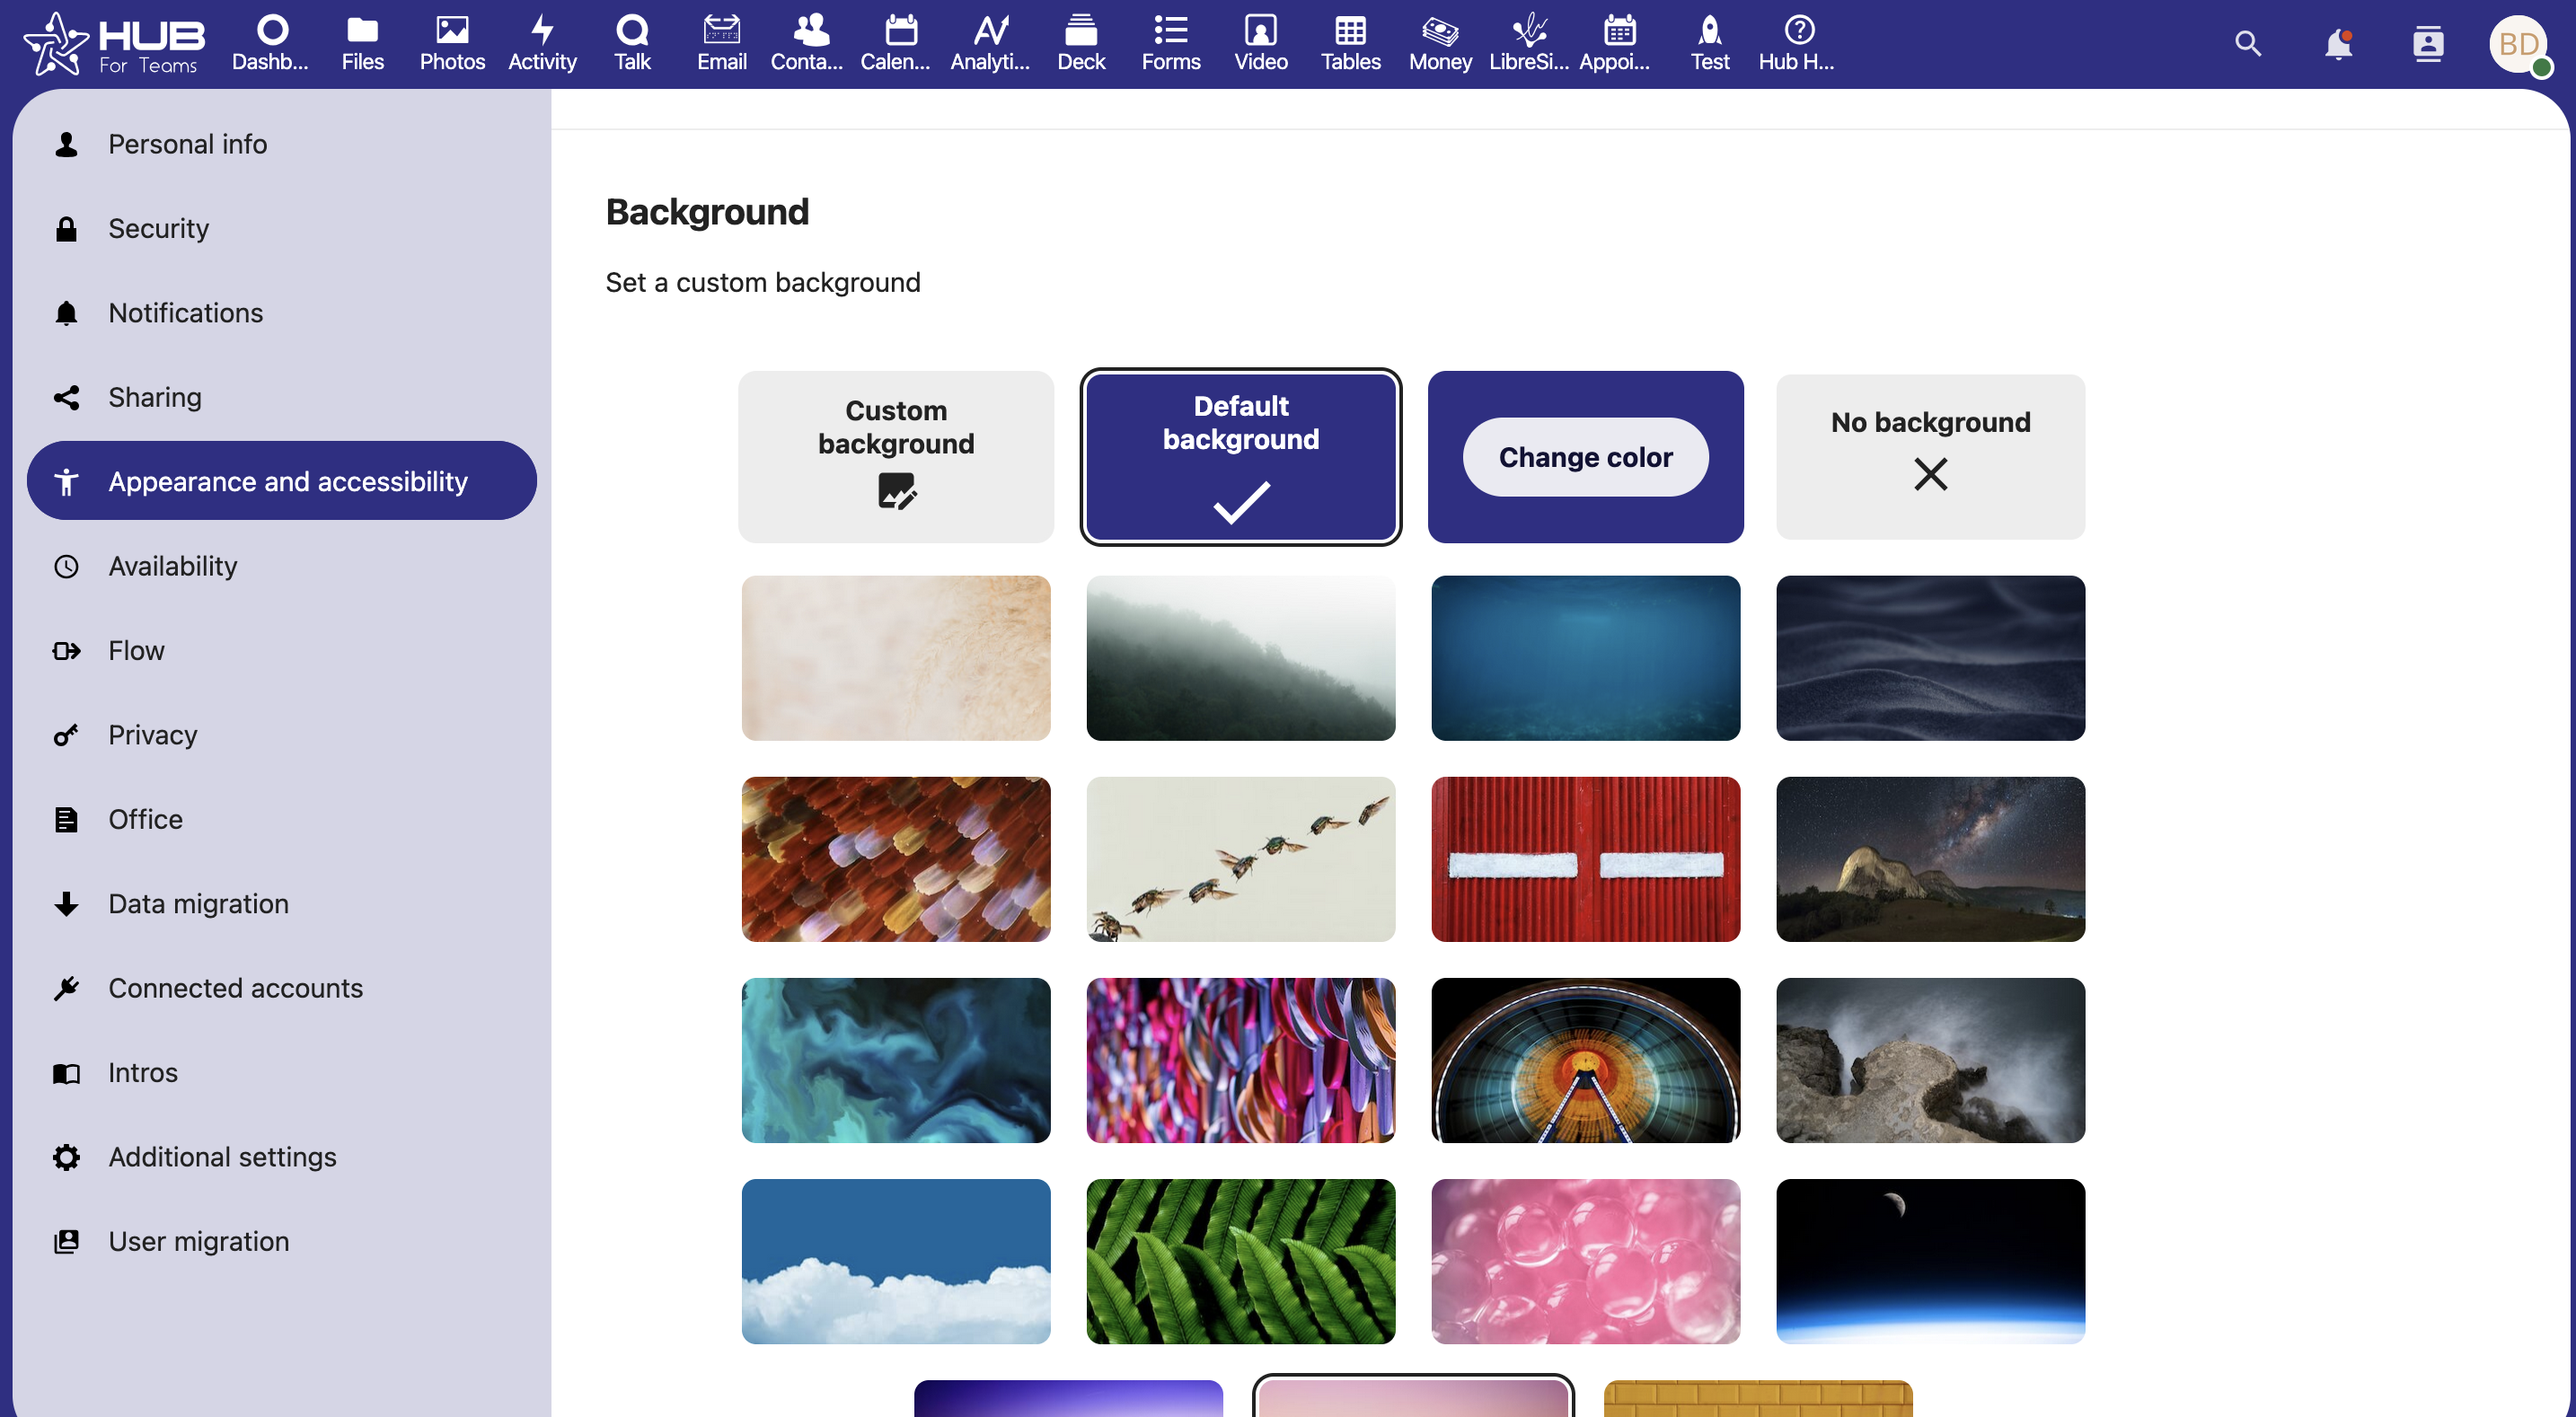Open Availability settings section
2576x1417 pixels.
point(282,566)
